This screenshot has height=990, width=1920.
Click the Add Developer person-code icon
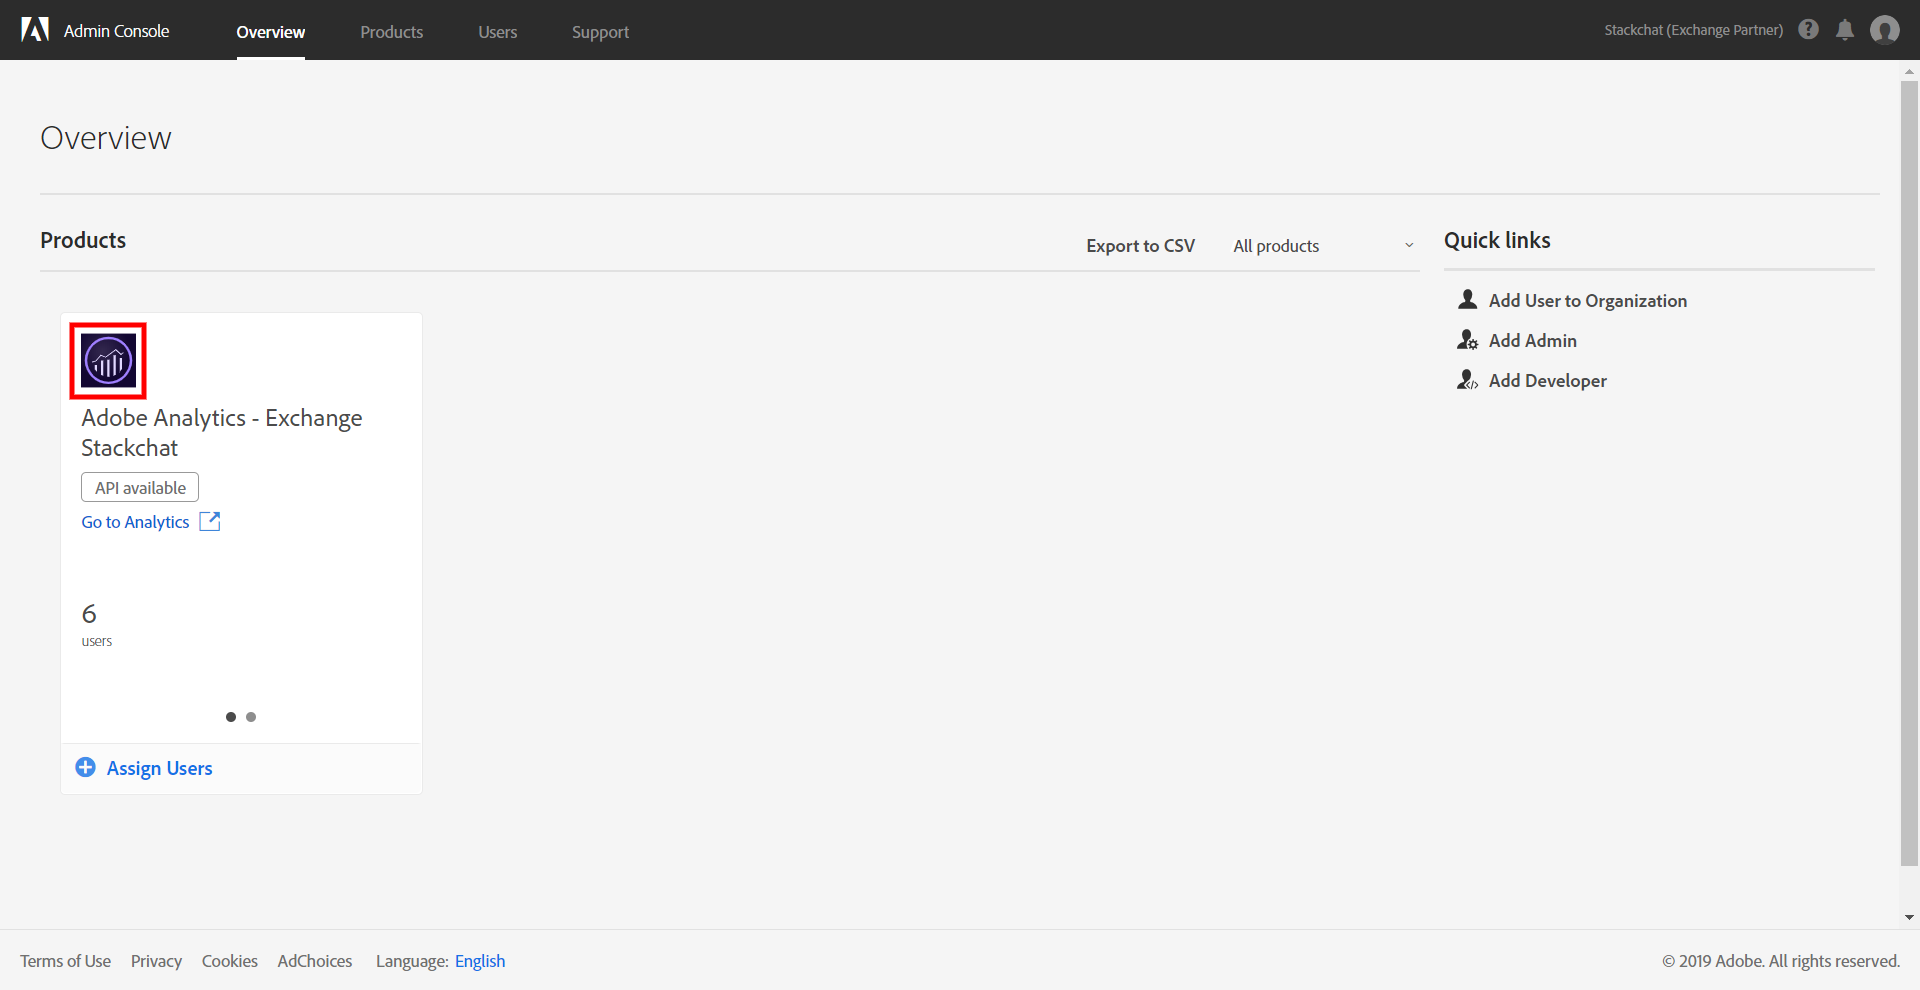point(1467,380)
